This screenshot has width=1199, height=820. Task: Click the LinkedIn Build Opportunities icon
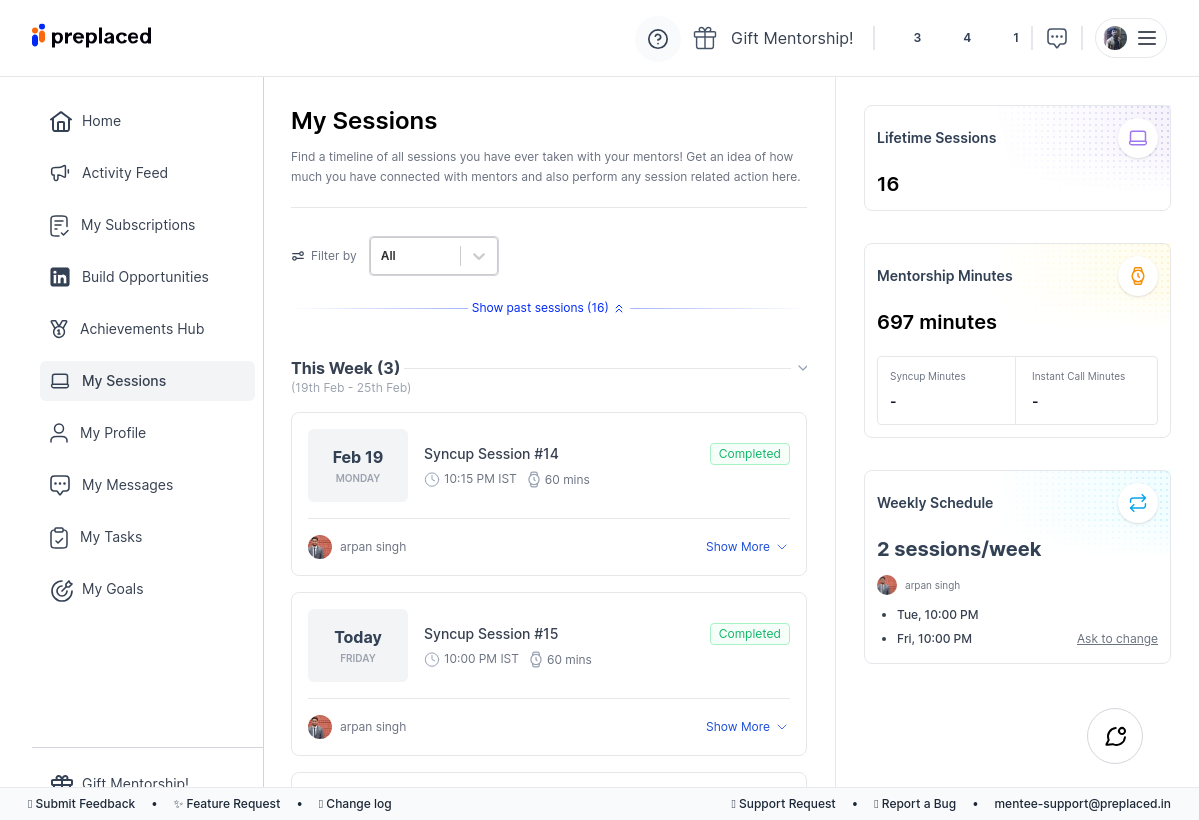(60, 277)
